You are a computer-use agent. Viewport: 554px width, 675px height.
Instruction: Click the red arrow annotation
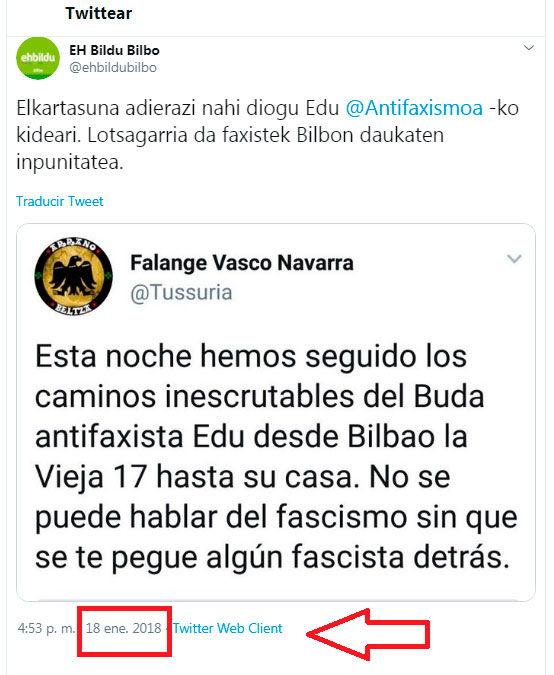click(368, 634)
